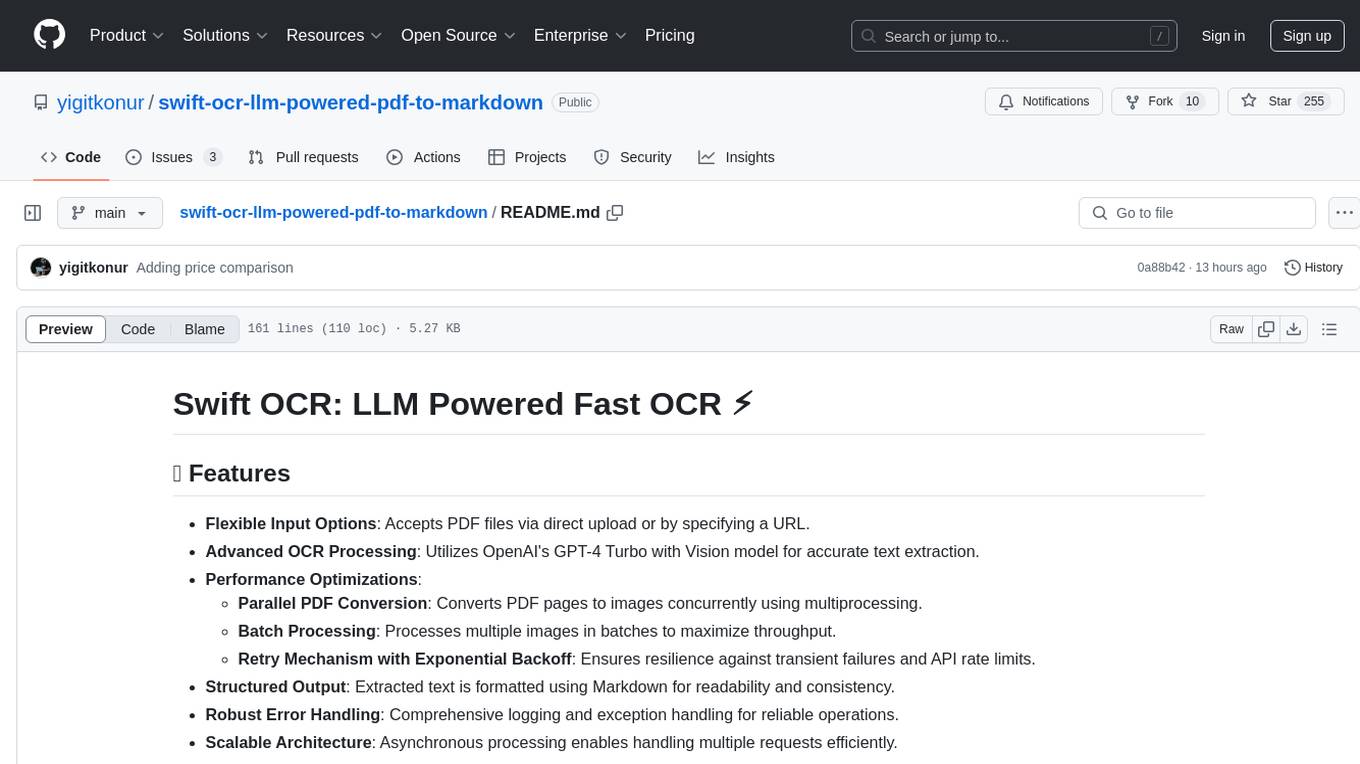Click the fork count 10
This screenshot has height=764, width=1360.
(x=1191, y=101)
